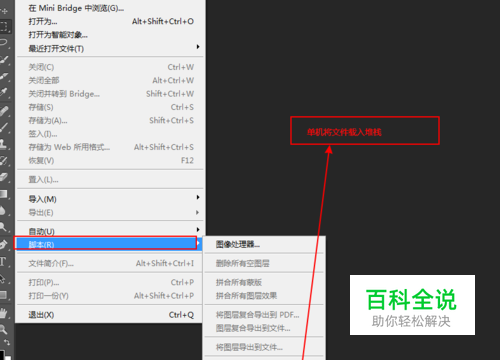Viewport: 500px width, 360px height.
Task: Select the Blur tool
Action: click(4, 210)
